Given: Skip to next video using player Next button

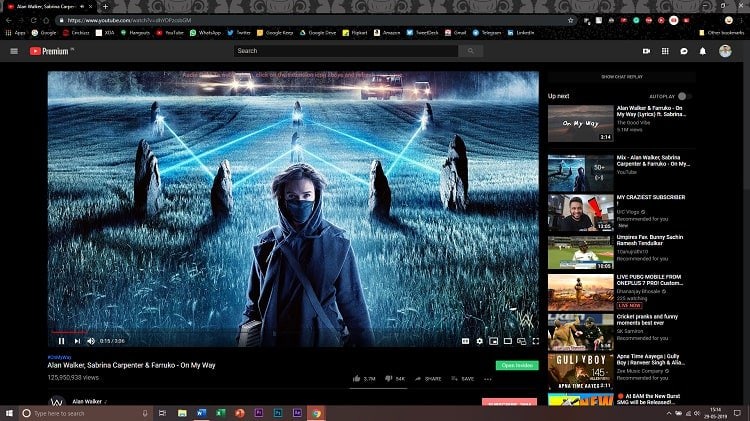Looking at the screenshot, I should point(77,341).
